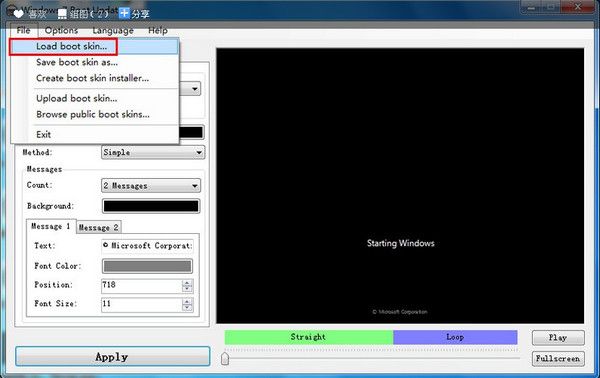Switch to the Message 2 tab
Screen dimensions: 600x378
99,227
